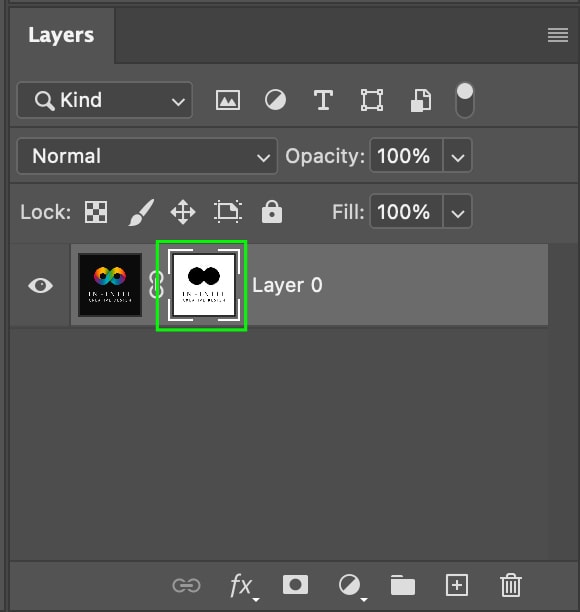The height and width of the screenshot is (612, 580).
Task: Toggle lock all padlock icon
Action: [272, 212]
